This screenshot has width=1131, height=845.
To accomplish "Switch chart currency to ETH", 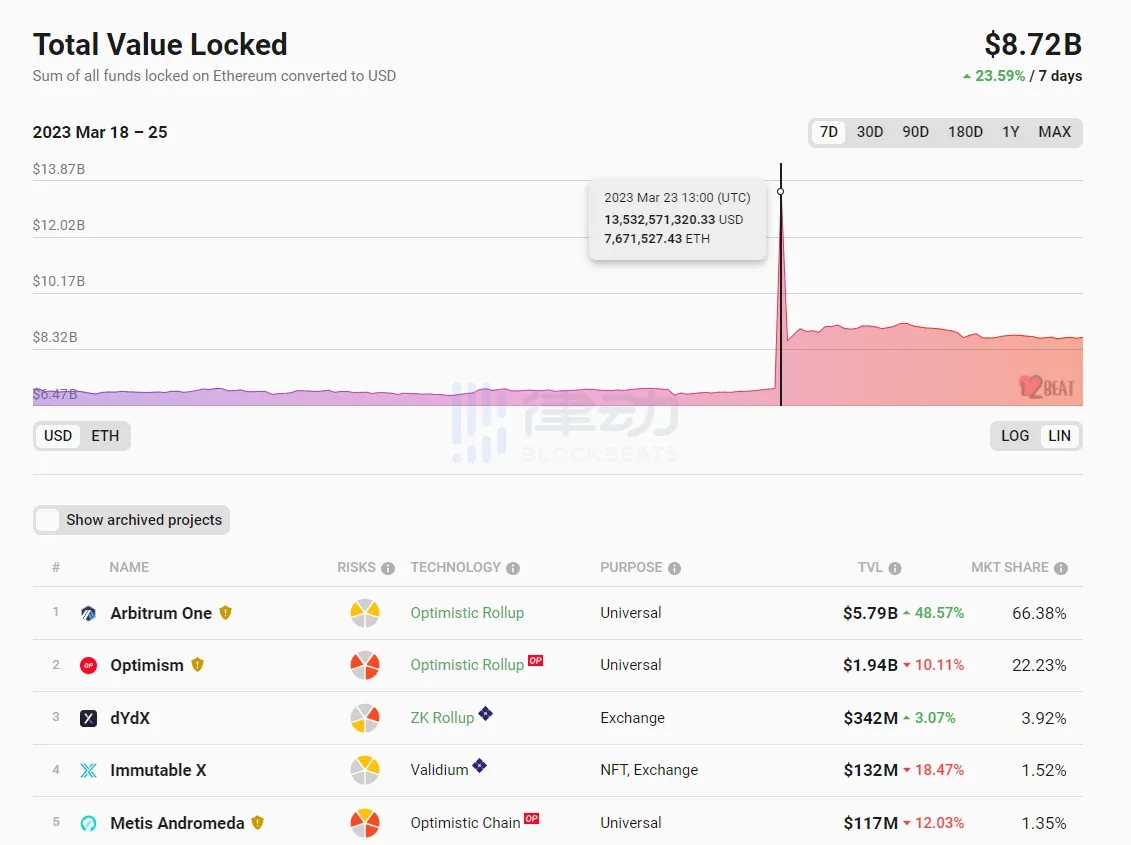I will coord(105,436).
